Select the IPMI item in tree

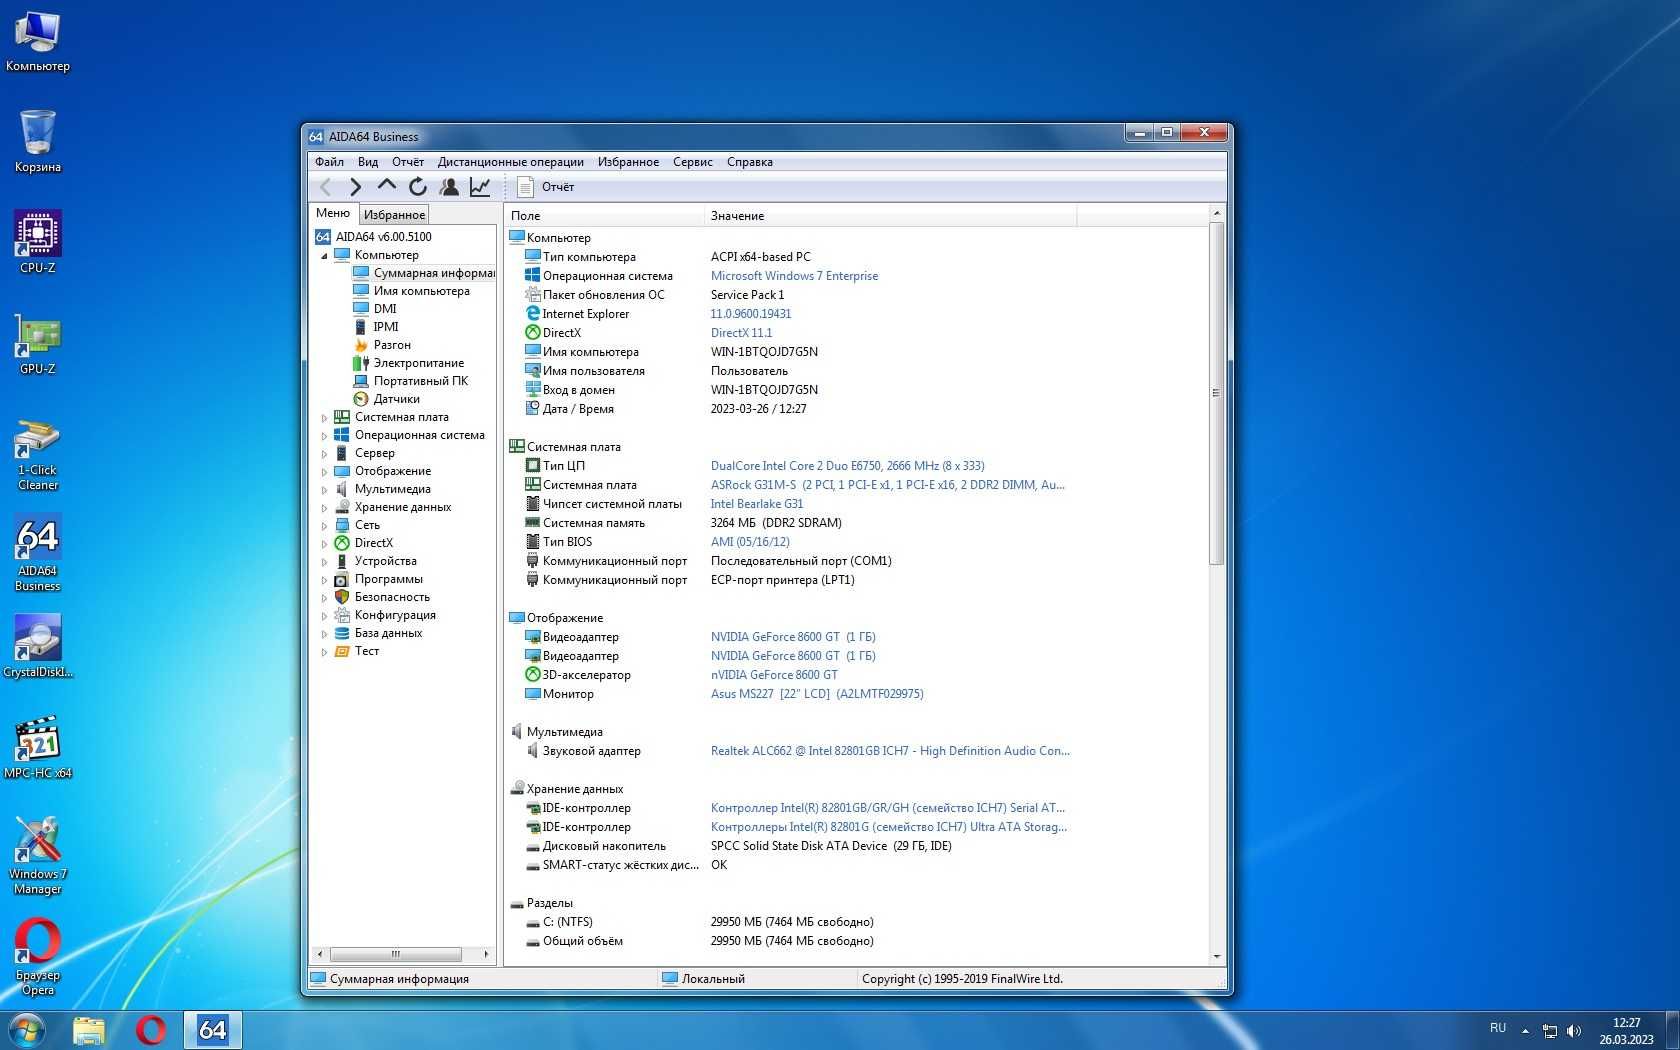click(x=386, y=327)
